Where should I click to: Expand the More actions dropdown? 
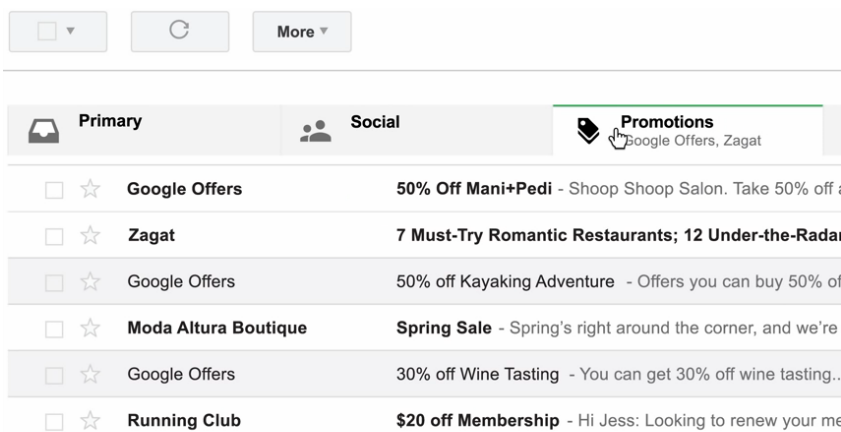tap(302, 32)
